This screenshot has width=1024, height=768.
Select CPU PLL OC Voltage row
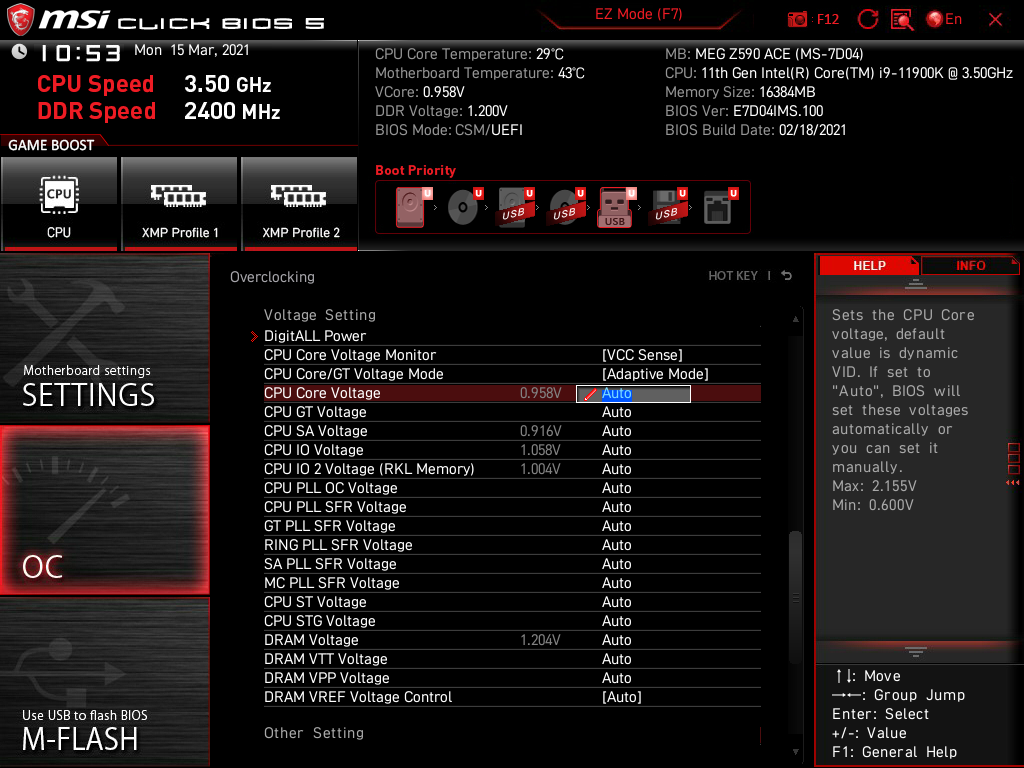[x=512, y=488]
